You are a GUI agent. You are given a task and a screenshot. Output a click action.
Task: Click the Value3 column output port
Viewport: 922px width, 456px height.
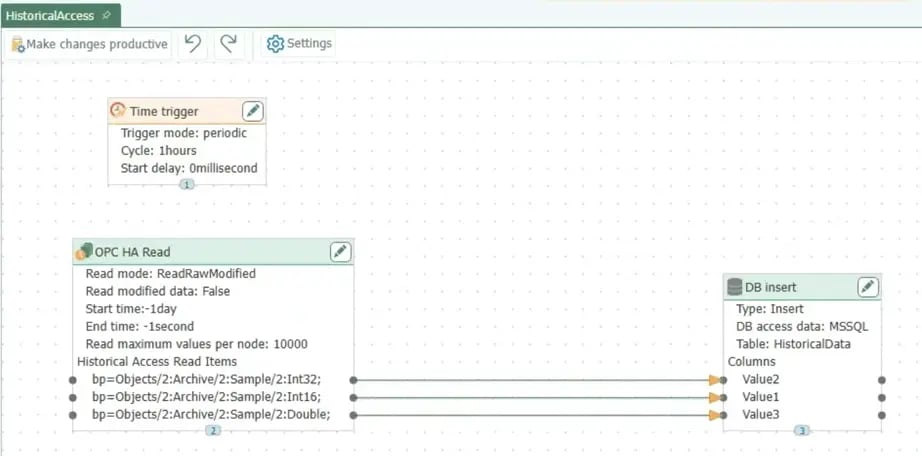(x=881, y=414)
